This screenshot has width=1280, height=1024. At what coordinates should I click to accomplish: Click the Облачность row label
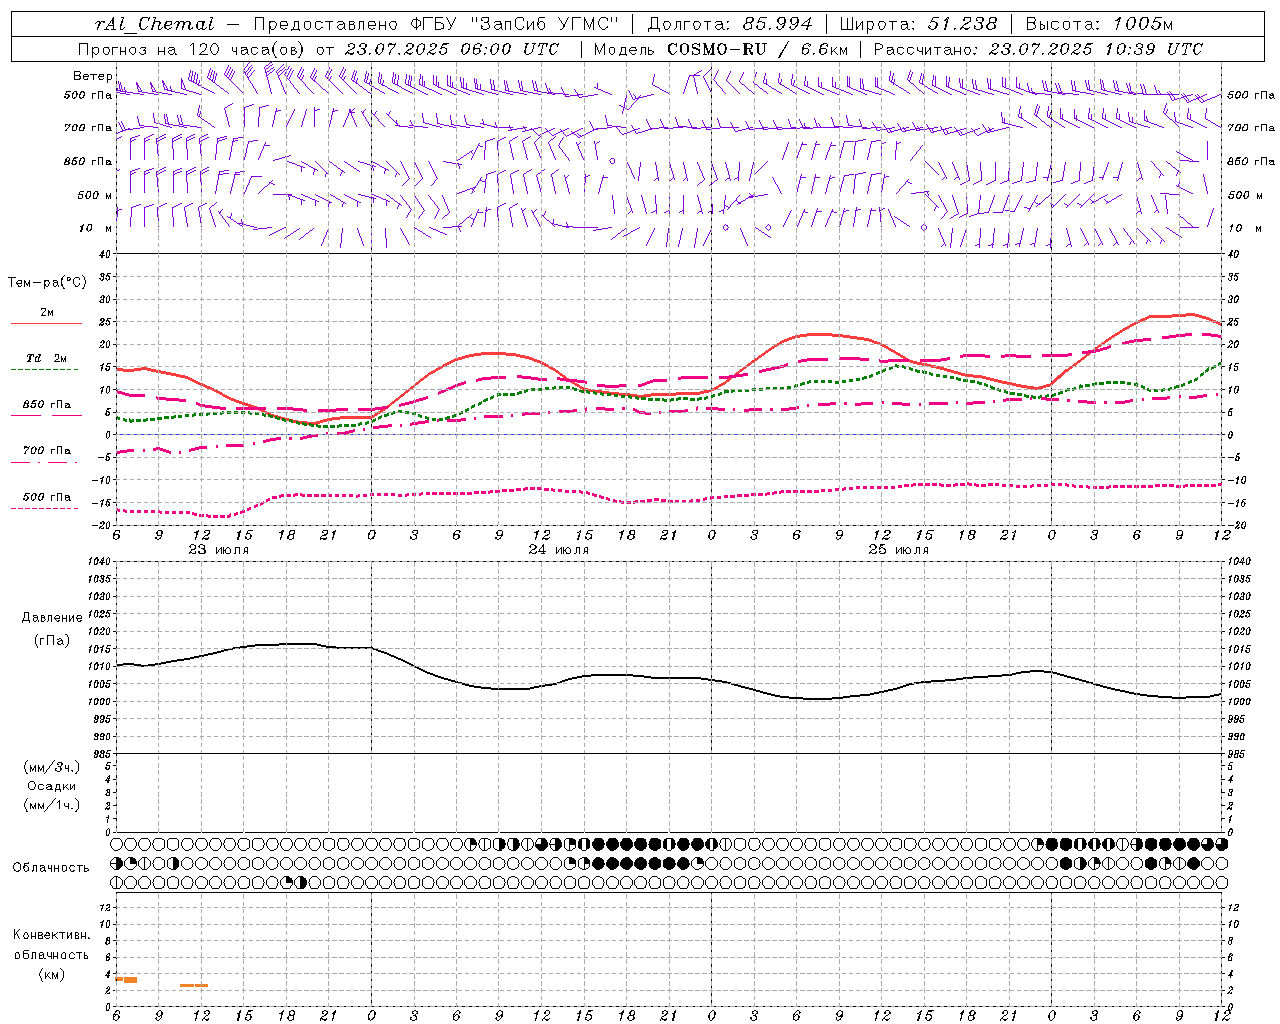(x=51, y=868)
